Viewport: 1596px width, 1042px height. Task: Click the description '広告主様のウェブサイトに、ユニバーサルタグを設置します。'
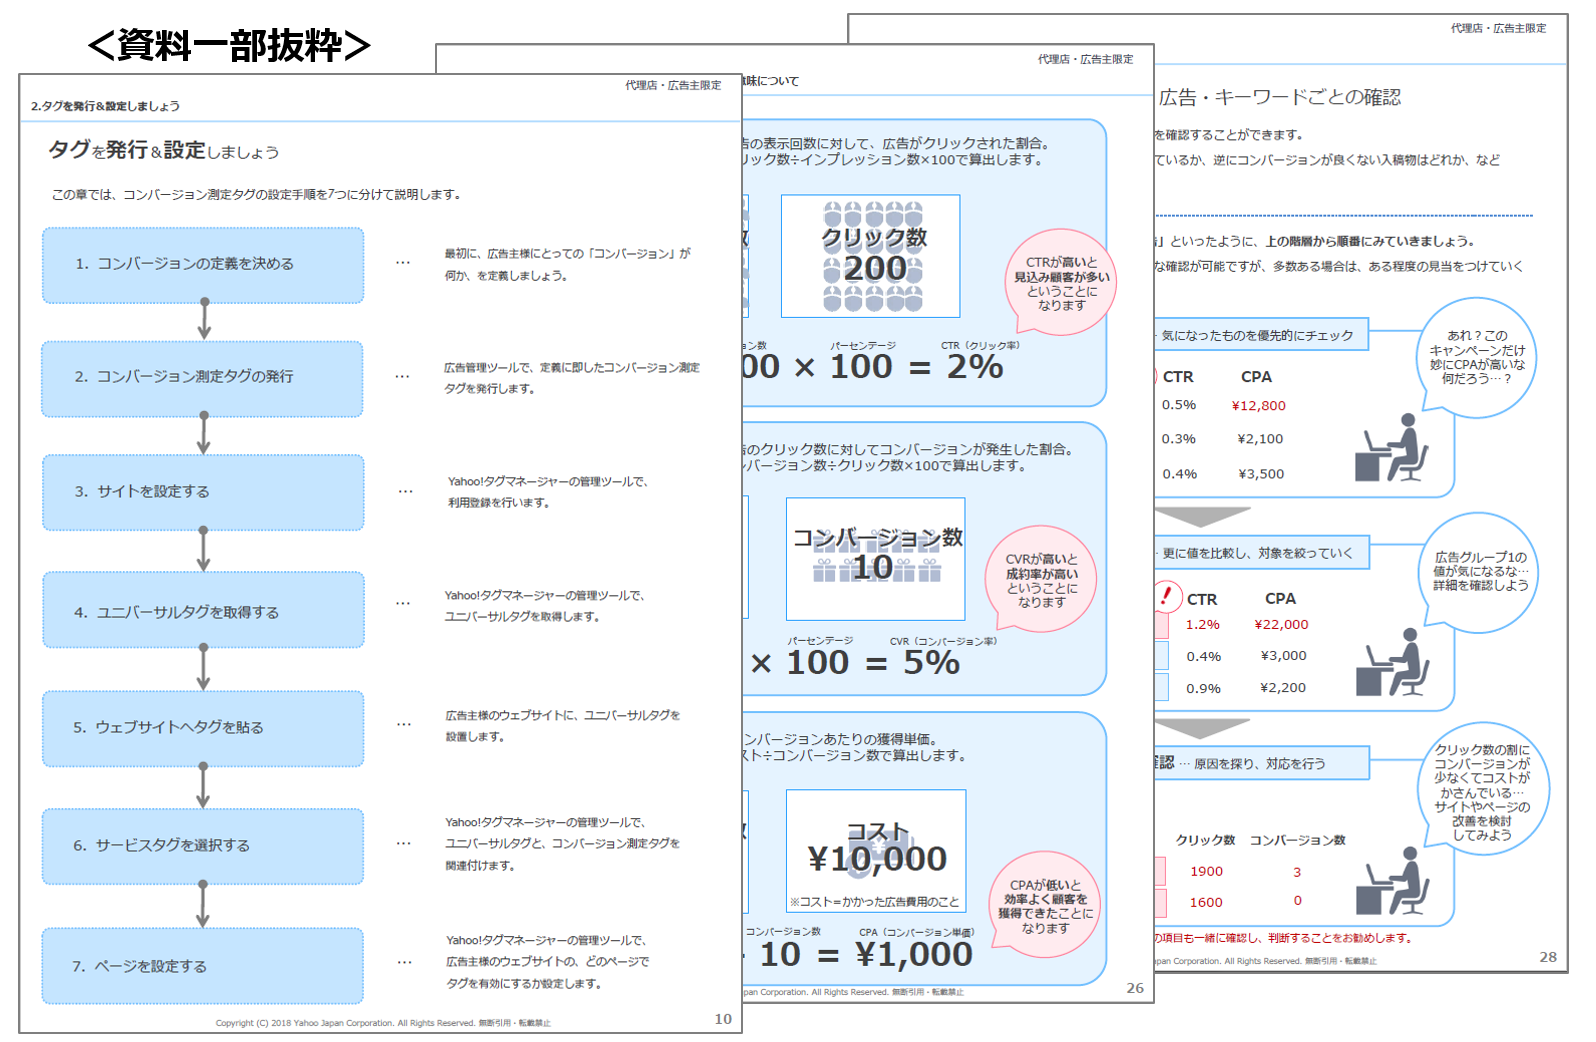(563, 726)
